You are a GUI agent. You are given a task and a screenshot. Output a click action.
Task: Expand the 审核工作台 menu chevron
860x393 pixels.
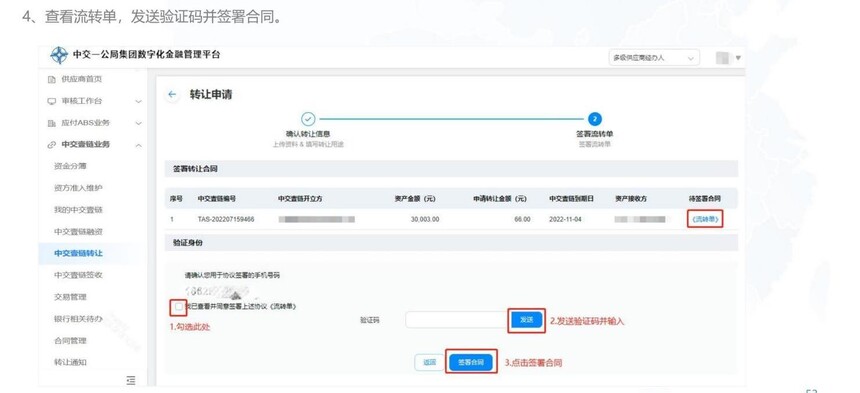click(x=138, y=101)
